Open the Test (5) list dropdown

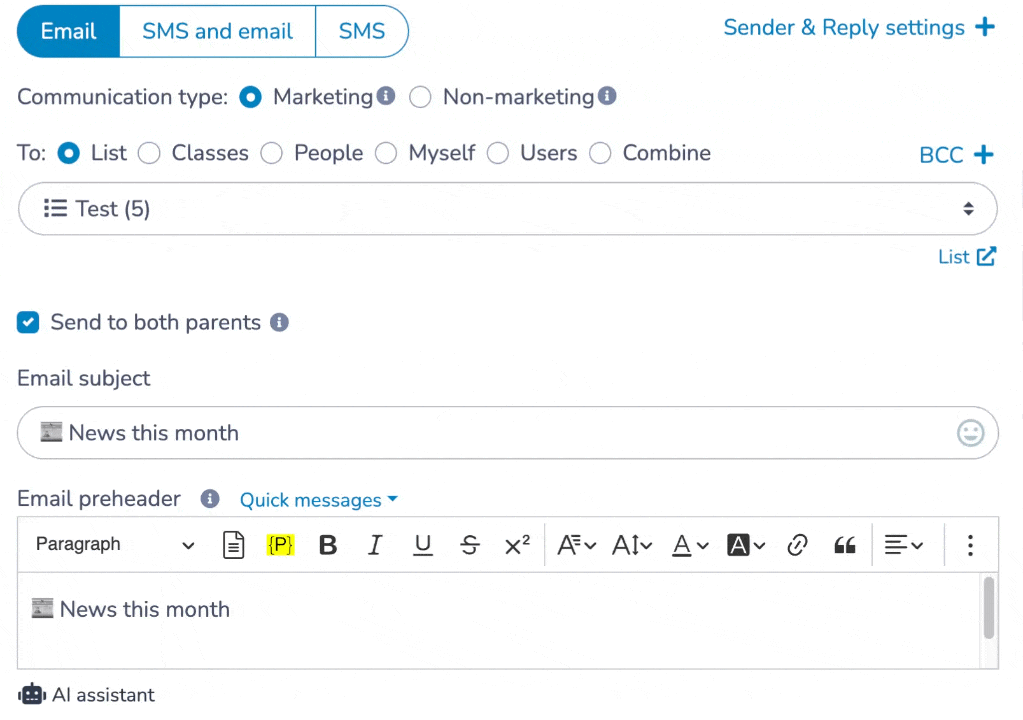tap(508, 209)
